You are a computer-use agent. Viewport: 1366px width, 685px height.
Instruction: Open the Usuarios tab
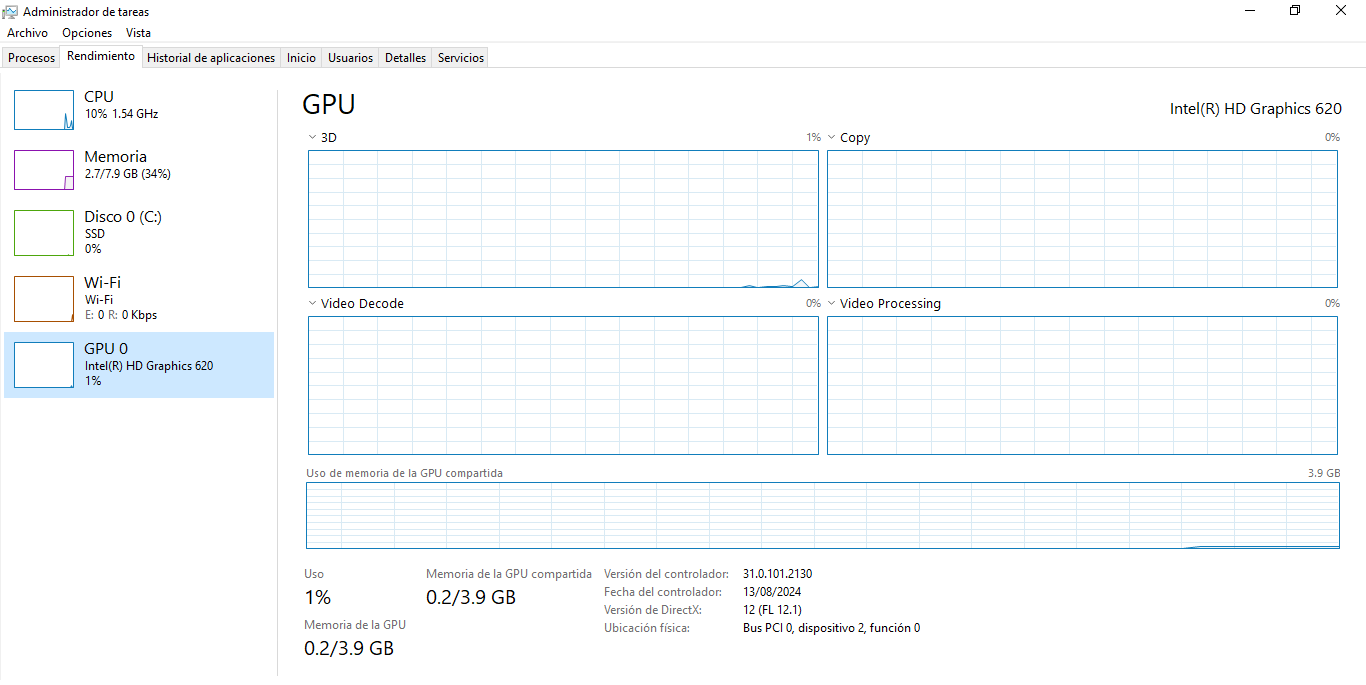point(351,58)
